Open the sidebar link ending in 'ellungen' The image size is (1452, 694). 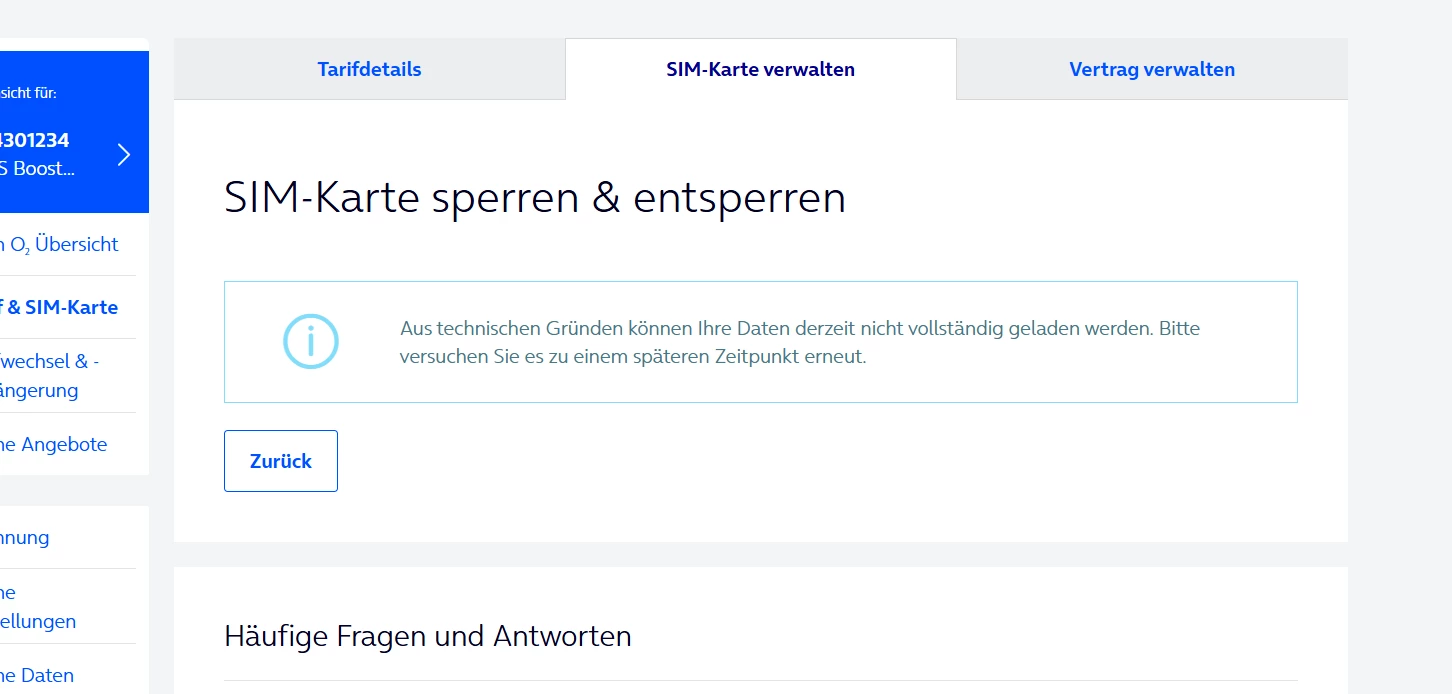38,606
